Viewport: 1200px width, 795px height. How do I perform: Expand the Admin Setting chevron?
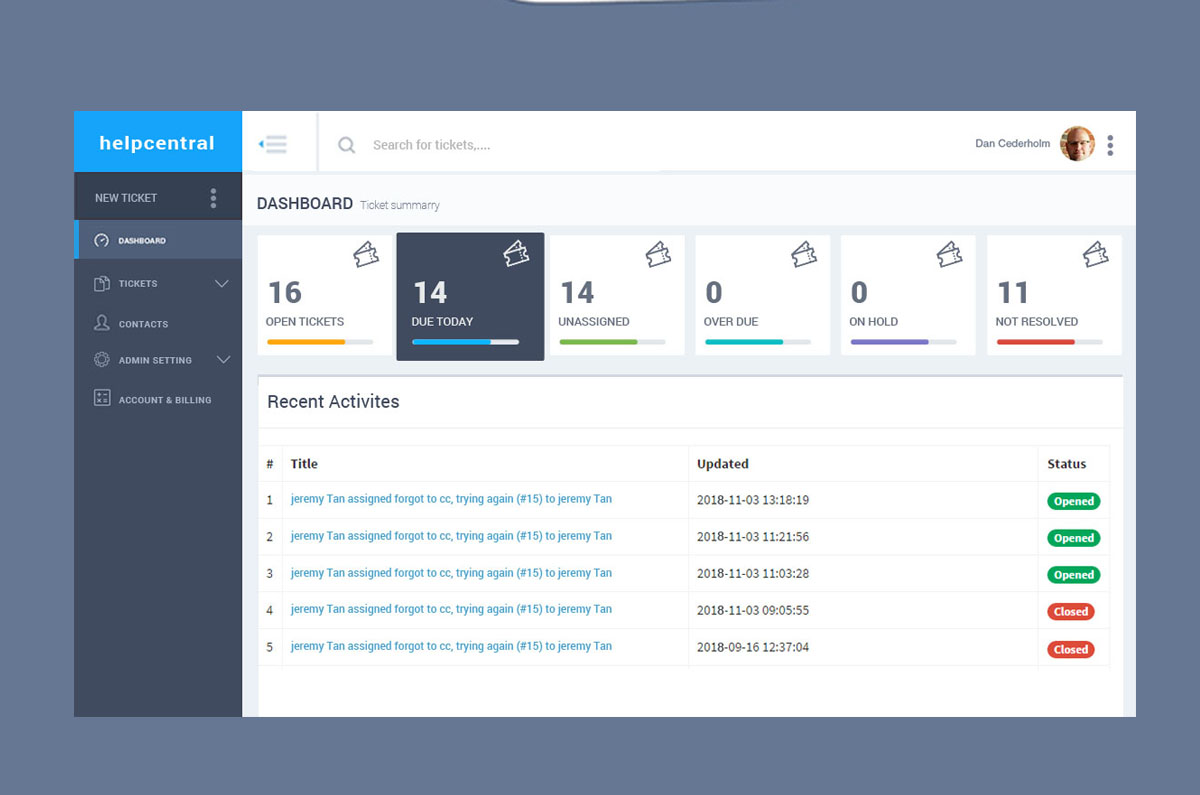point(223,360)
